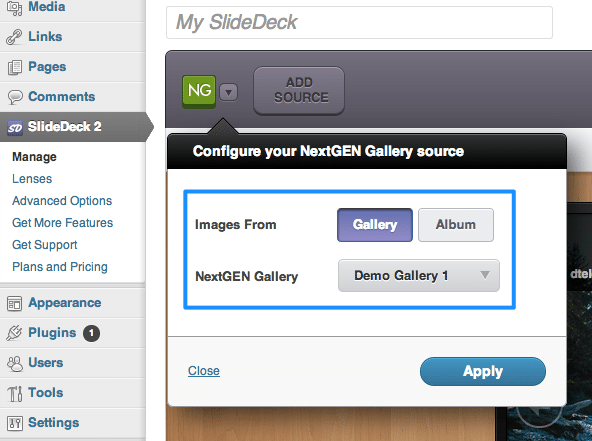
Task: Click the Plugins plug icon
Action: pyautogui.click(x=14, y=333)
